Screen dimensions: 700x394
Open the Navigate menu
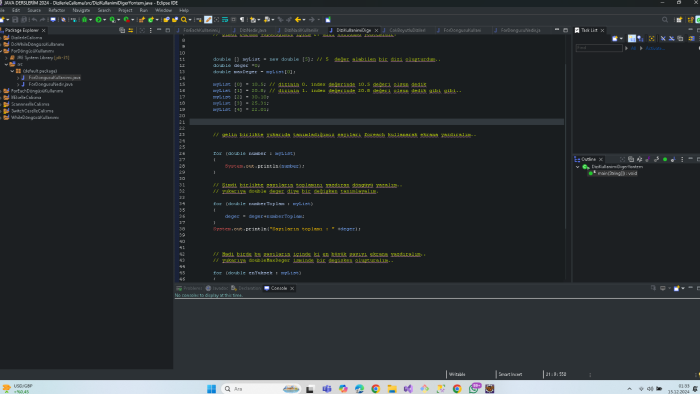[x=81, y=10]
